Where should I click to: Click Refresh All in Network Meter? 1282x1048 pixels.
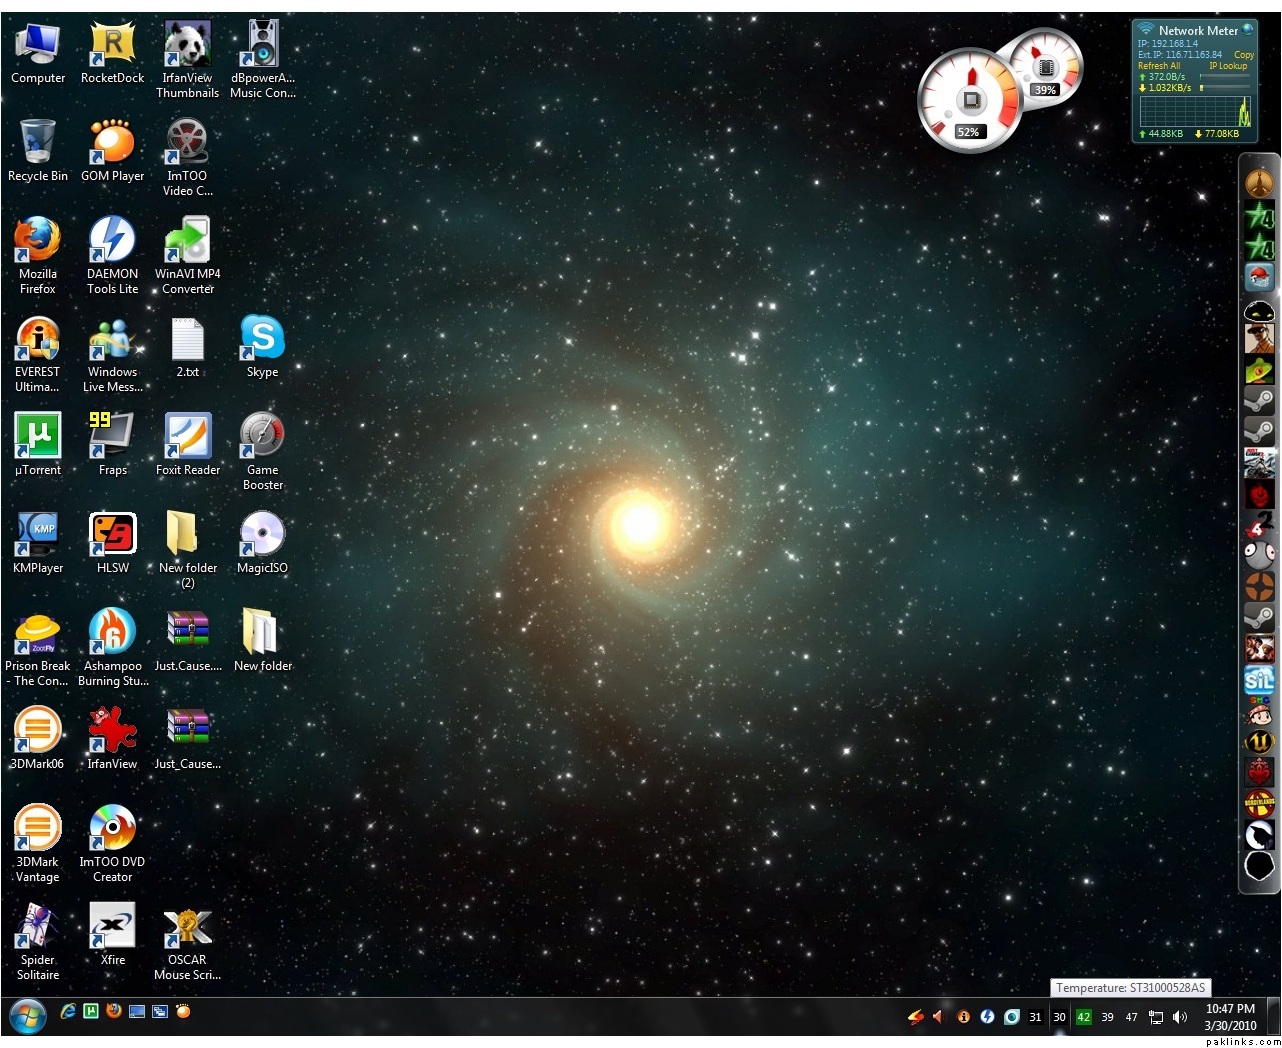click(1158, 66)
